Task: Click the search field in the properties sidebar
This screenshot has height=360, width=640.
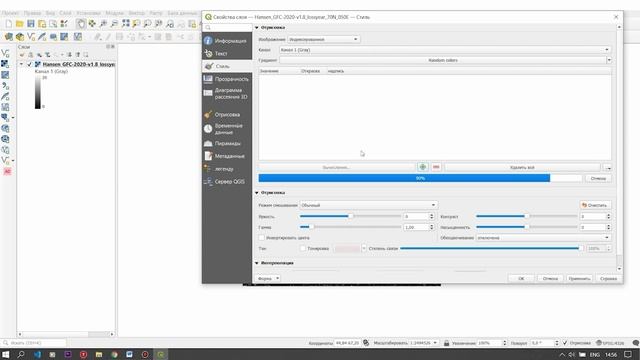Action: pyautogui.click(x=227, y=28)
